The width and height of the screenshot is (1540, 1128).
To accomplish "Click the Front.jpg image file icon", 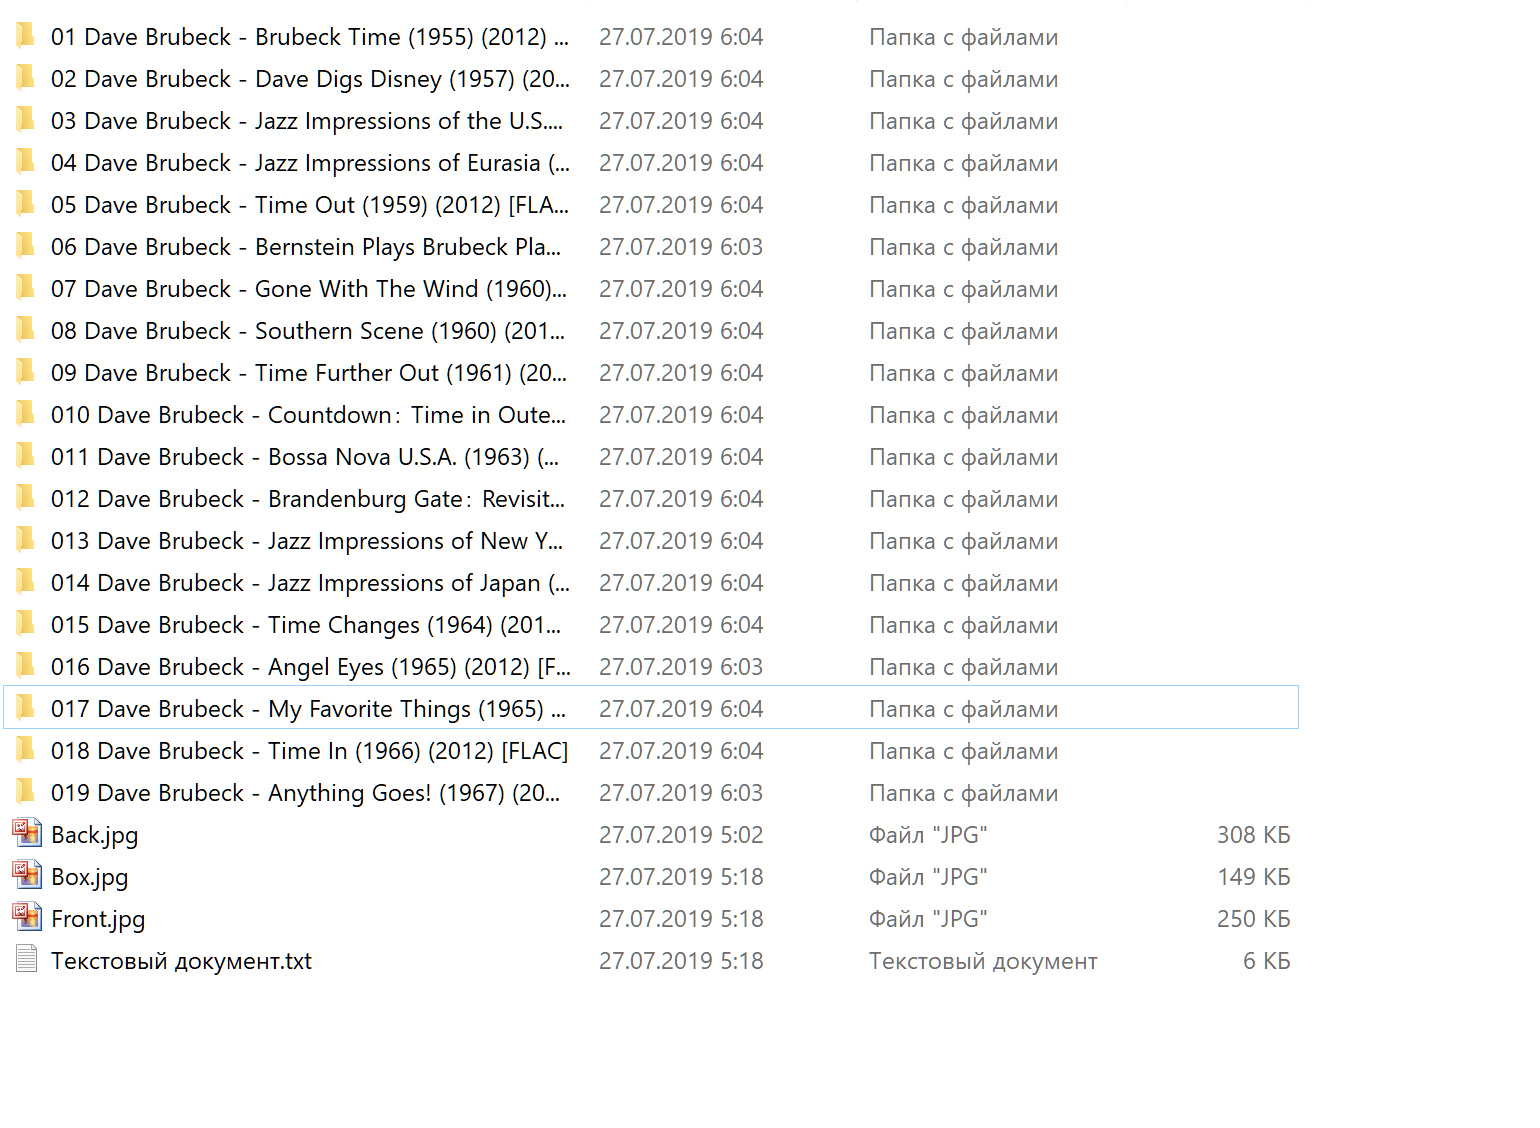I will point(27,917).
